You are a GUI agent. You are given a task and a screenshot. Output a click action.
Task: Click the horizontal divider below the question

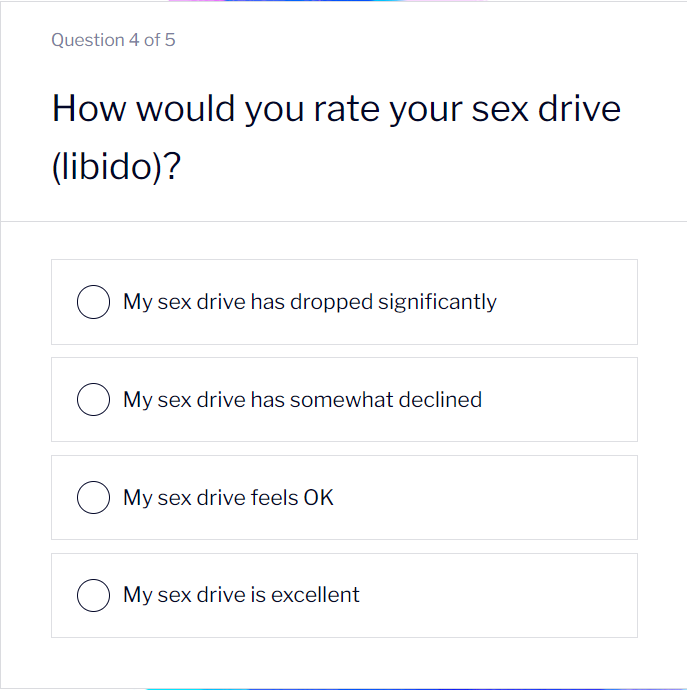pyautogui.click(x=343, y=221)
